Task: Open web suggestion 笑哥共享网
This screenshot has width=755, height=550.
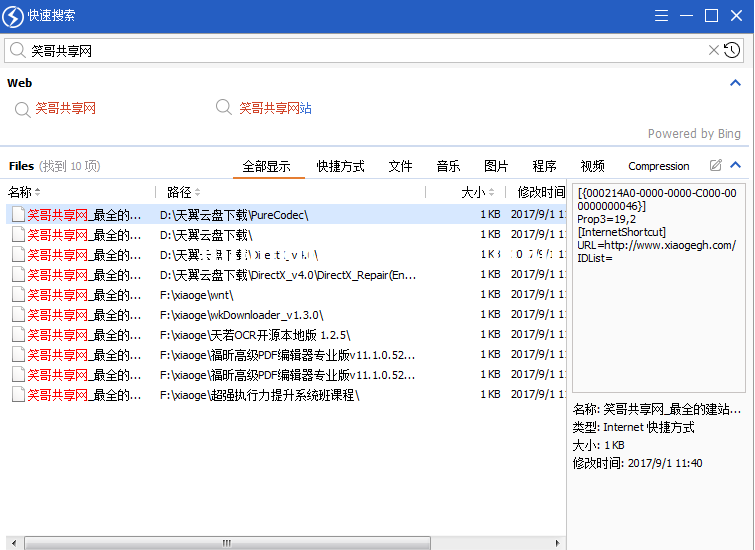Action: click(65, 108)
